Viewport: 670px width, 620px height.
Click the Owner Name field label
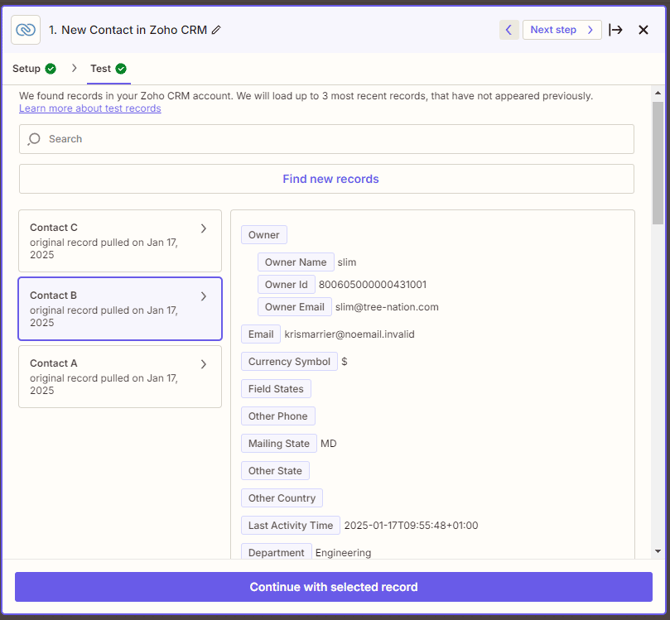click(296, 262)
